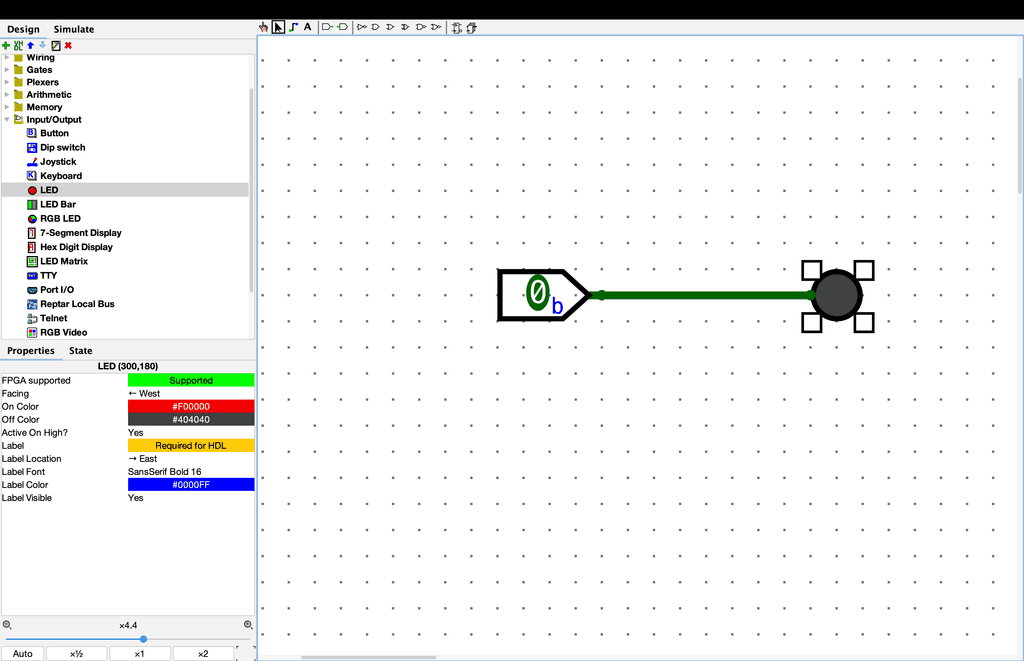Viewport: 1024px width, 661px height.
Task: Click the blue move-up arrow icon
Action: point(30,45)
